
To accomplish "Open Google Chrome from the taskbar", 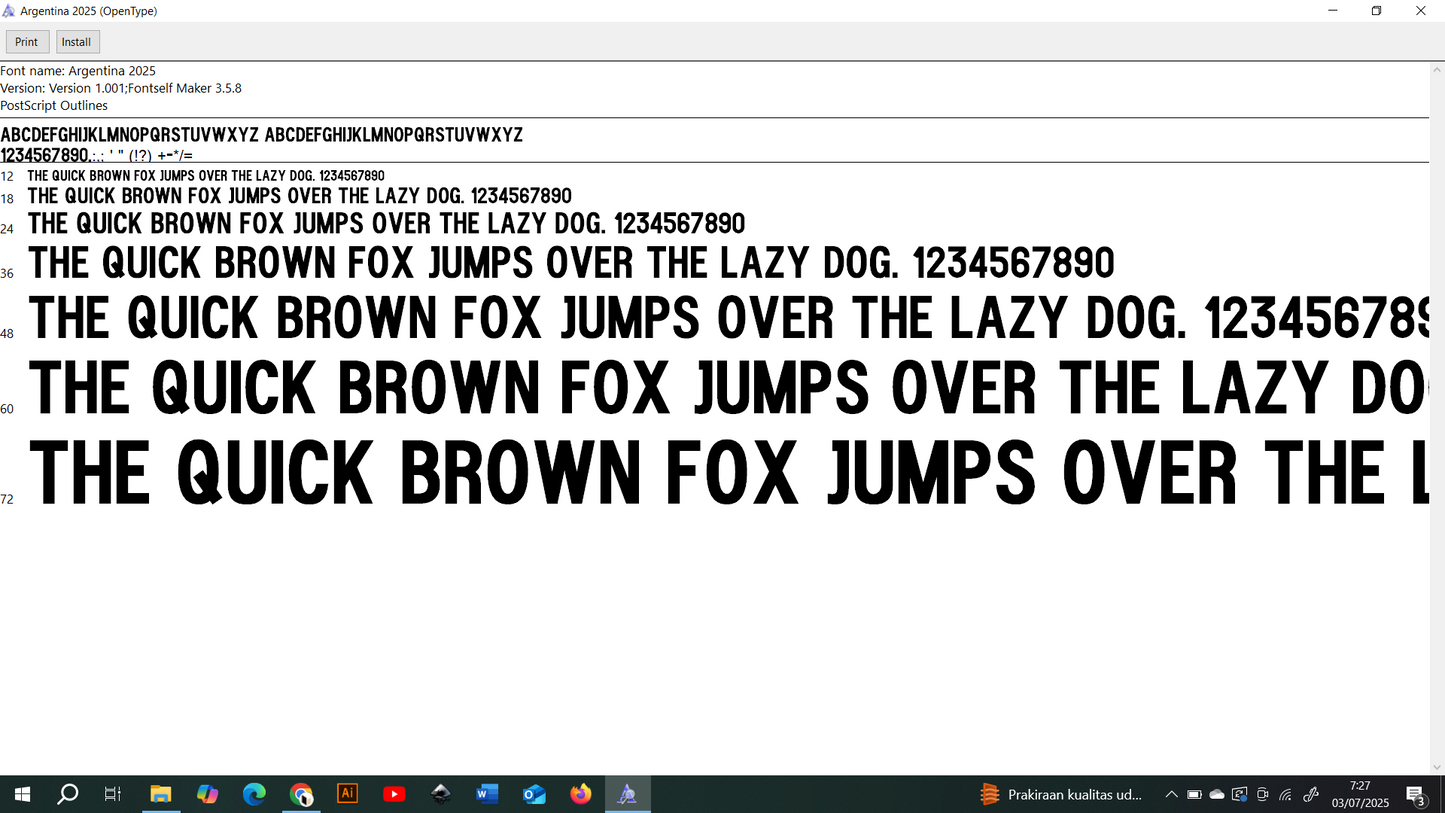I will [x=301, y=794].
